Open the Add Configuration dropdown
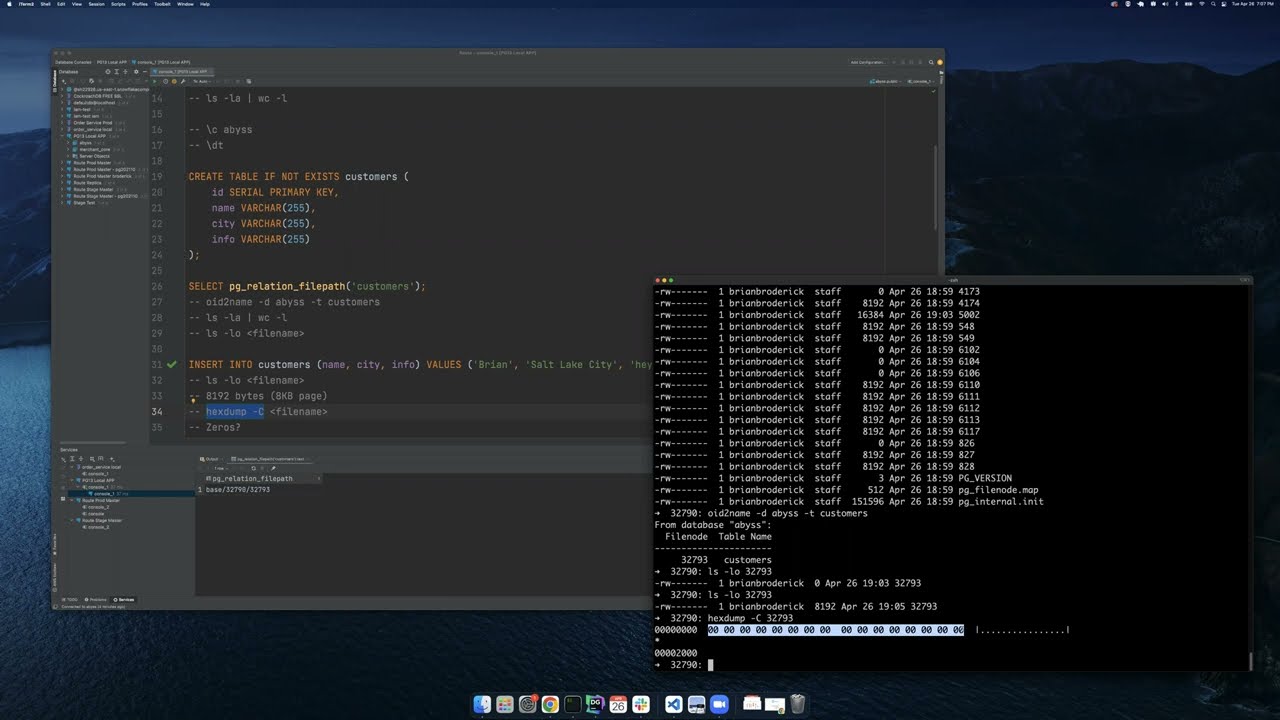The width and height of the screenshot is (1280, 720). click(867, 62)
